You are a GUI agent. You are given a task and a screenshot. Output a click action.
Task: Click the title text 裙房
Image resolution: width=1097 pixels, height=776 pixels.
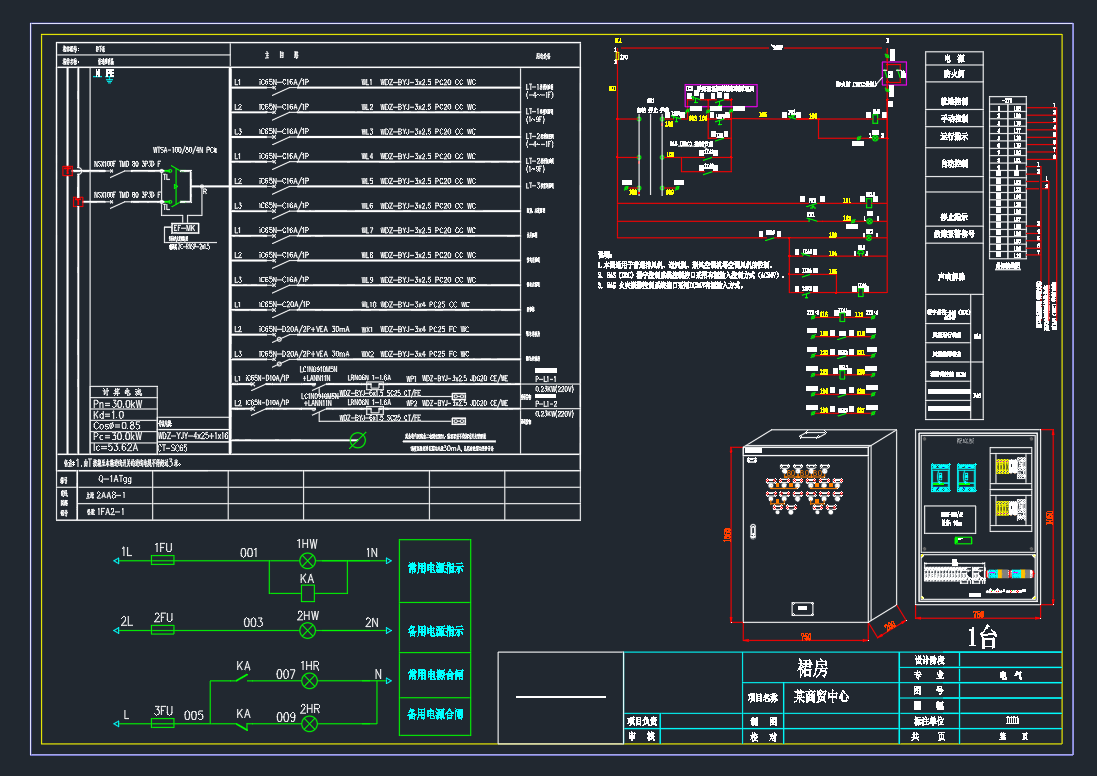point(813,668)
